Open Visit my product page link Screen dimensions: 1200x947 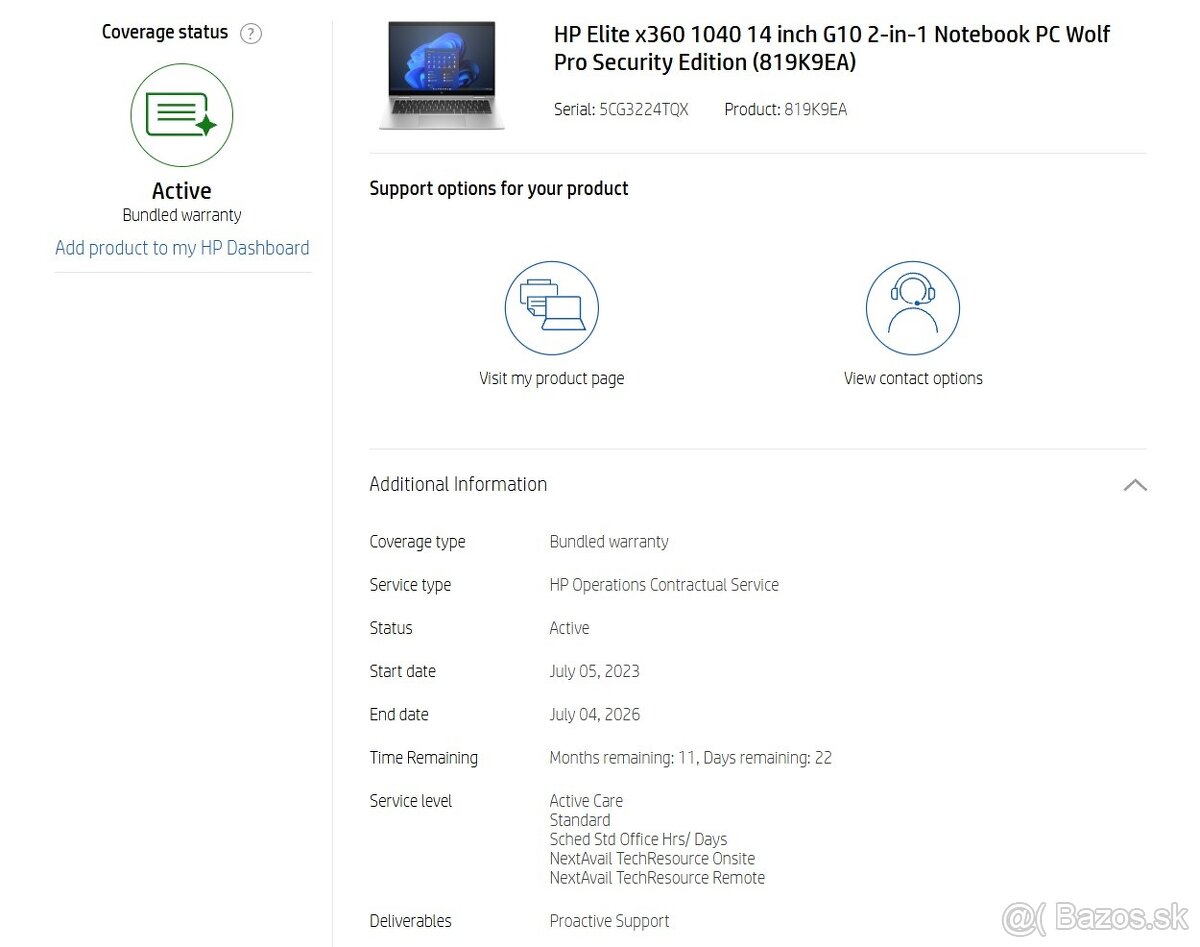coord(552,379)
